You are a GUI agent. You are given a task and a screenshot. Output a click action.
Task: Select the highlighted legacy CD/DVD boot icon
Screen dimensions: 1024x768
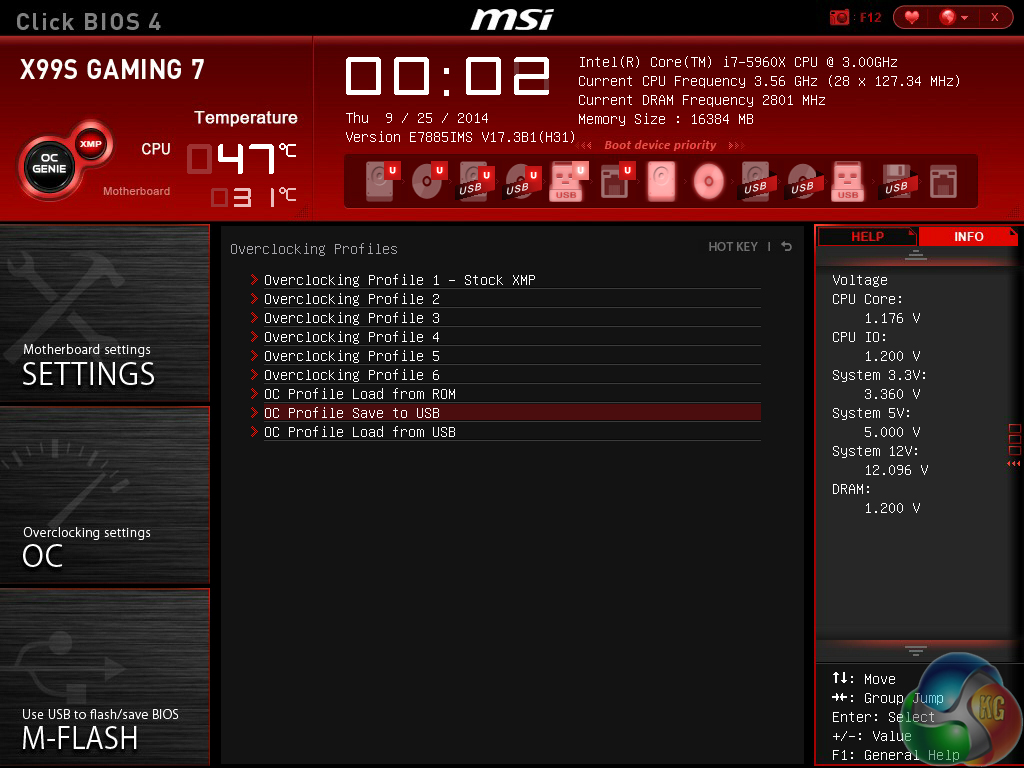709,181
